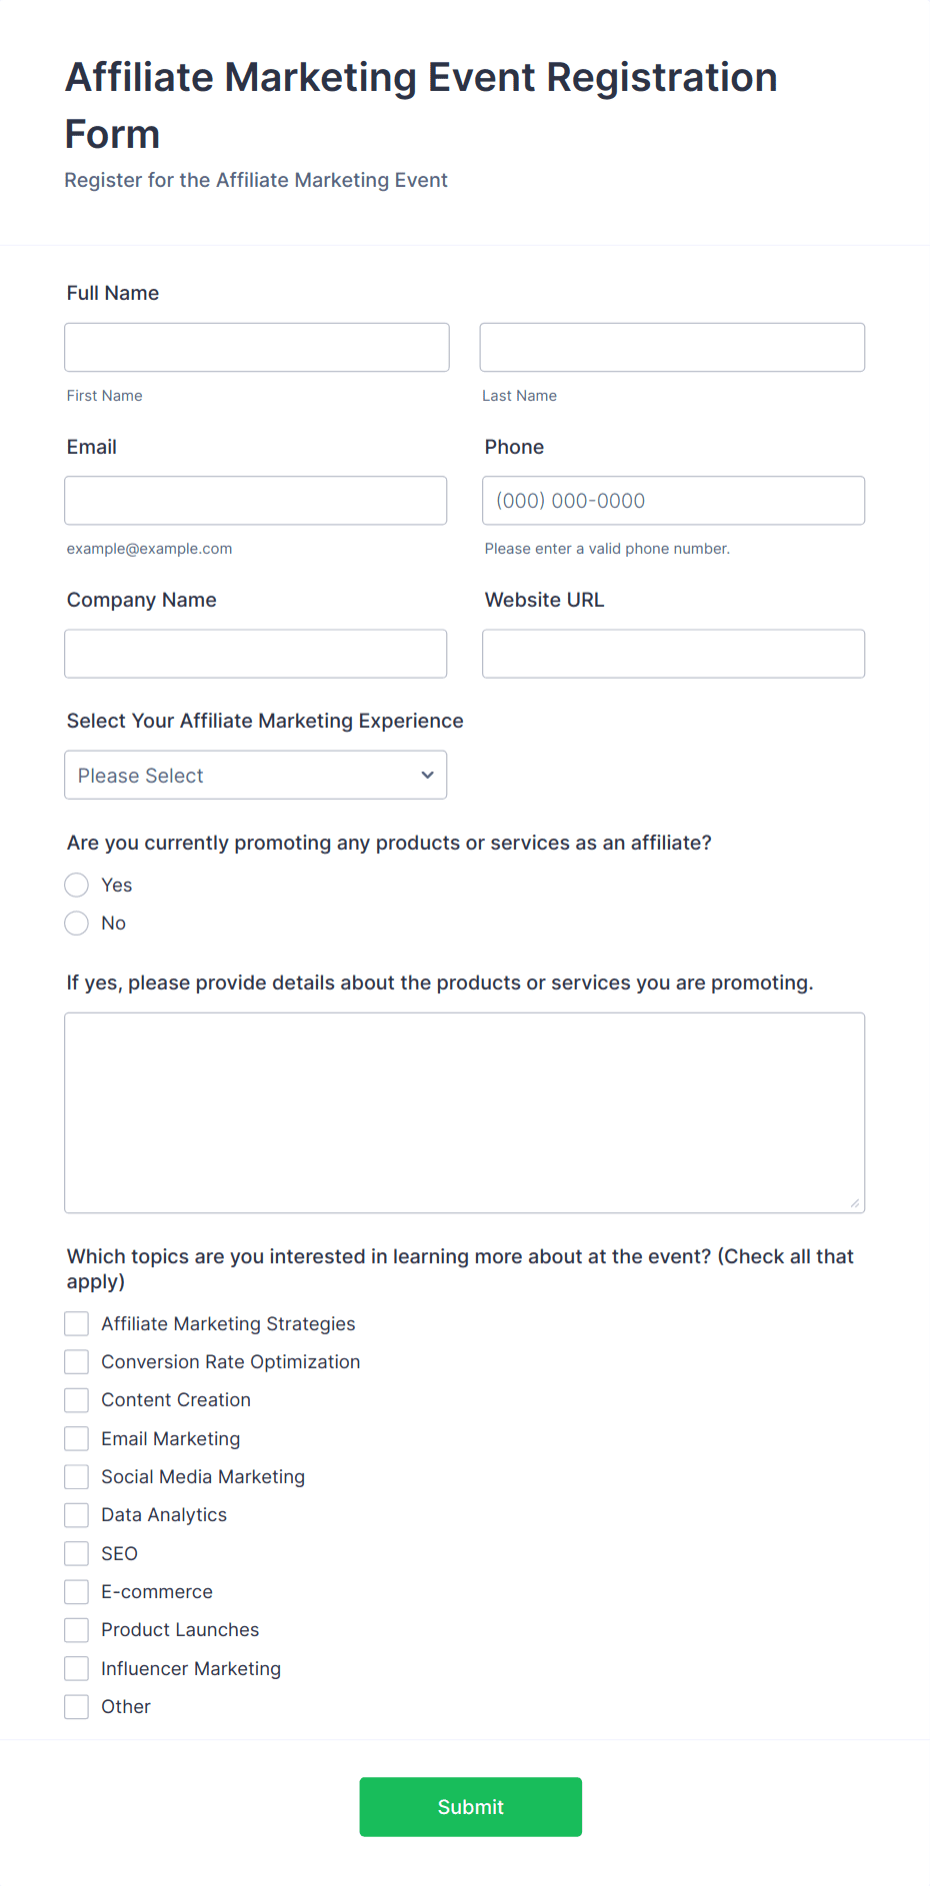930x1886 pixels.
Task: Click the Email input field
Action: [x=256, y=500]
